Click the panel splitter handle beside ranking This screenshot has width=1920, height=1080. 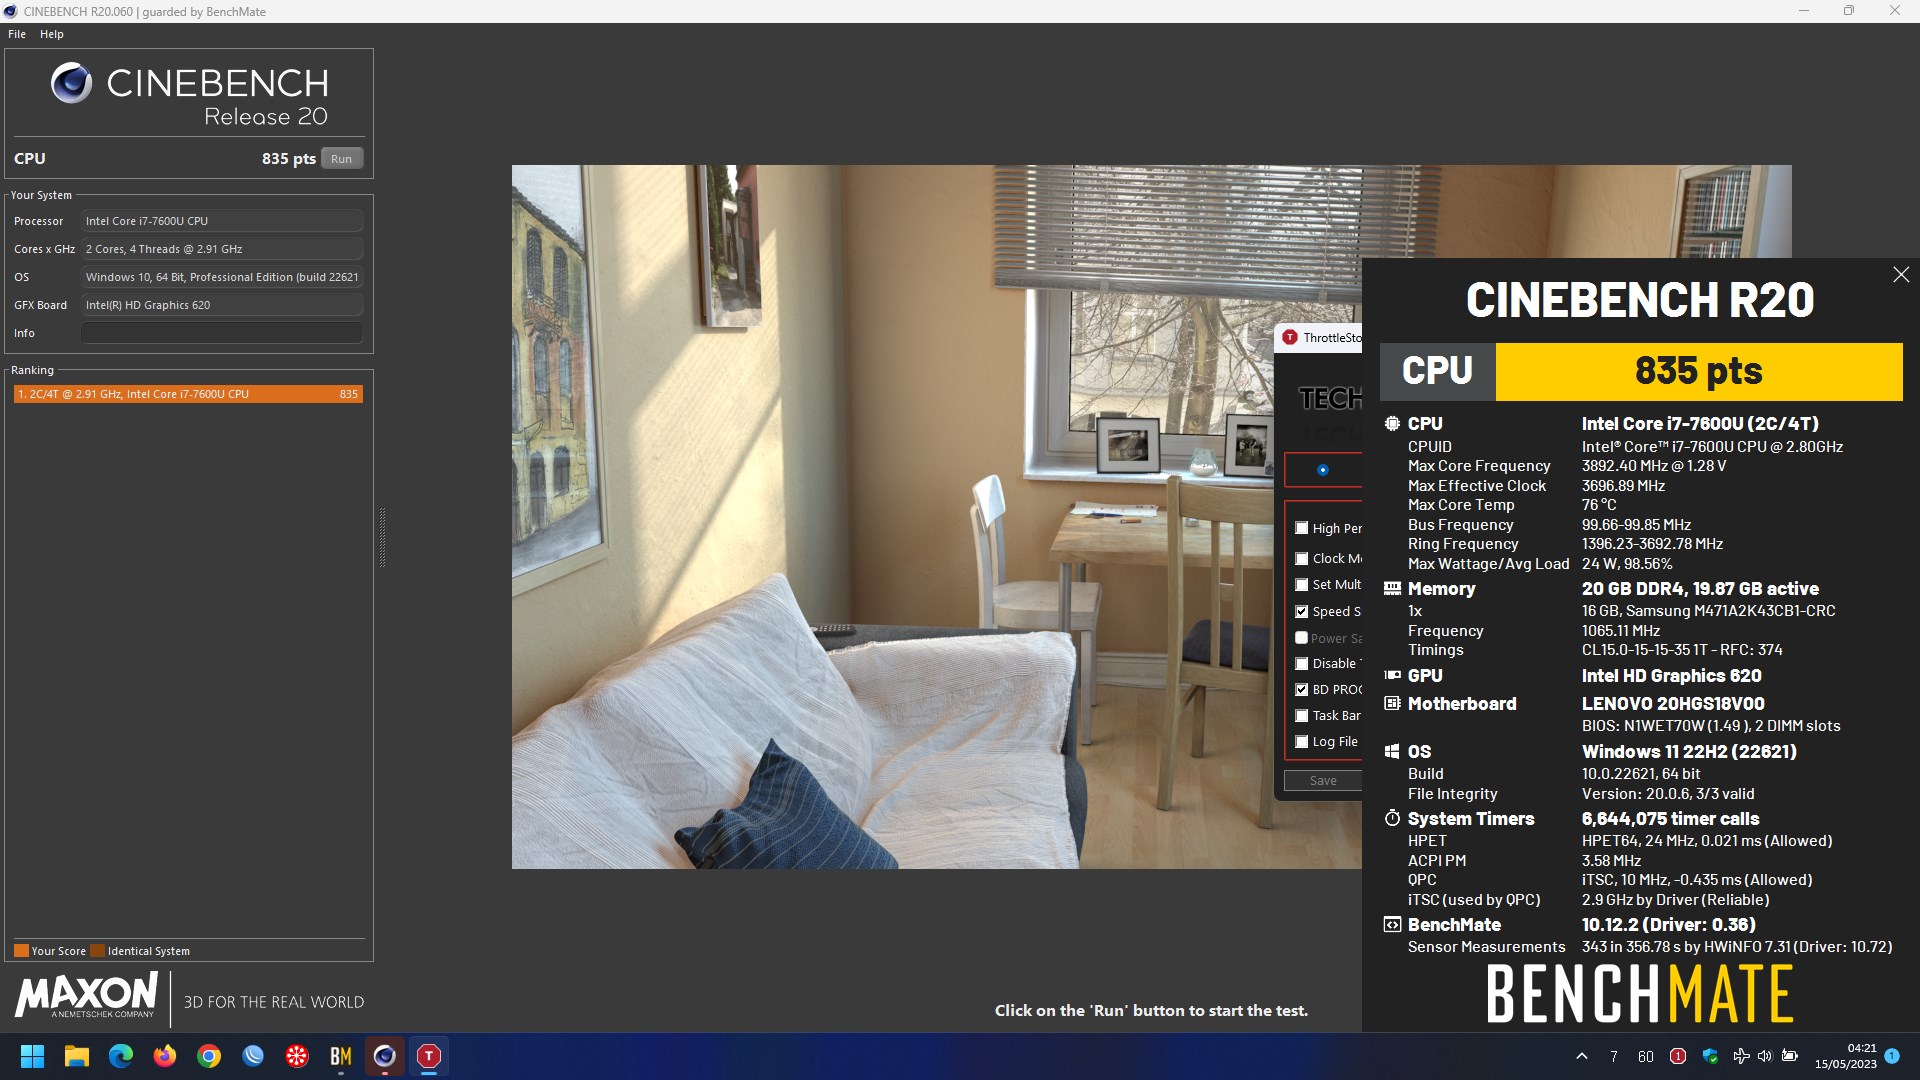pyautogui.click(x=382, y=538)
